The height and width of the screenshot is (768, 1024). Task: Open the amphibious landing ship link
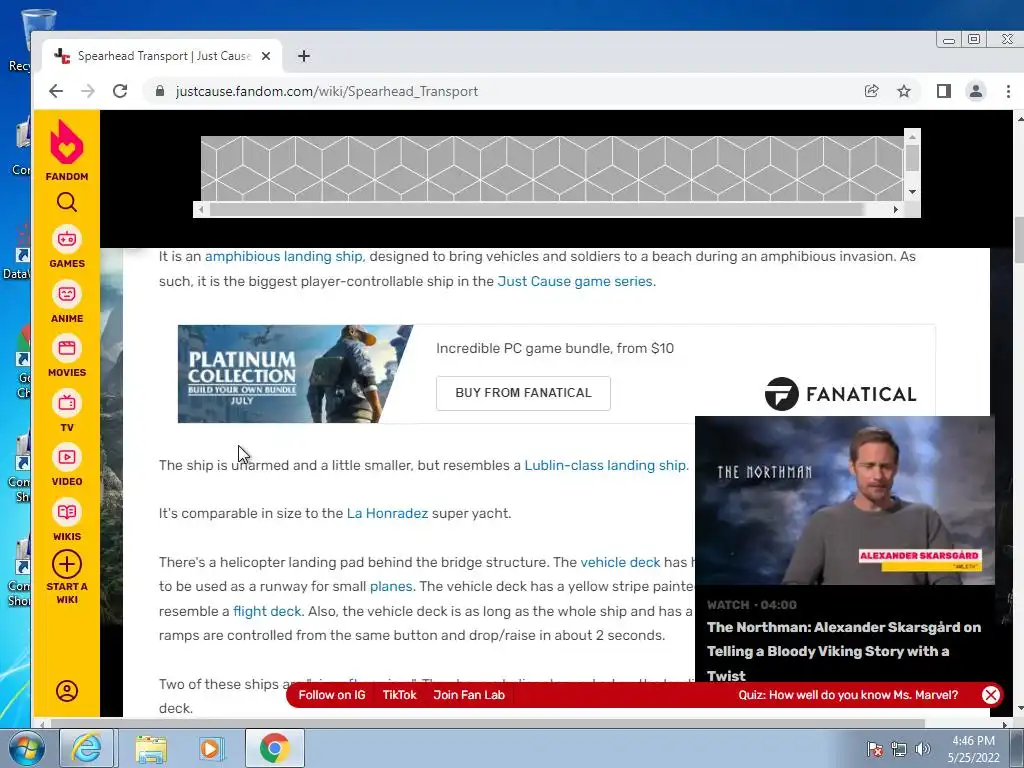tap(285, 257)
